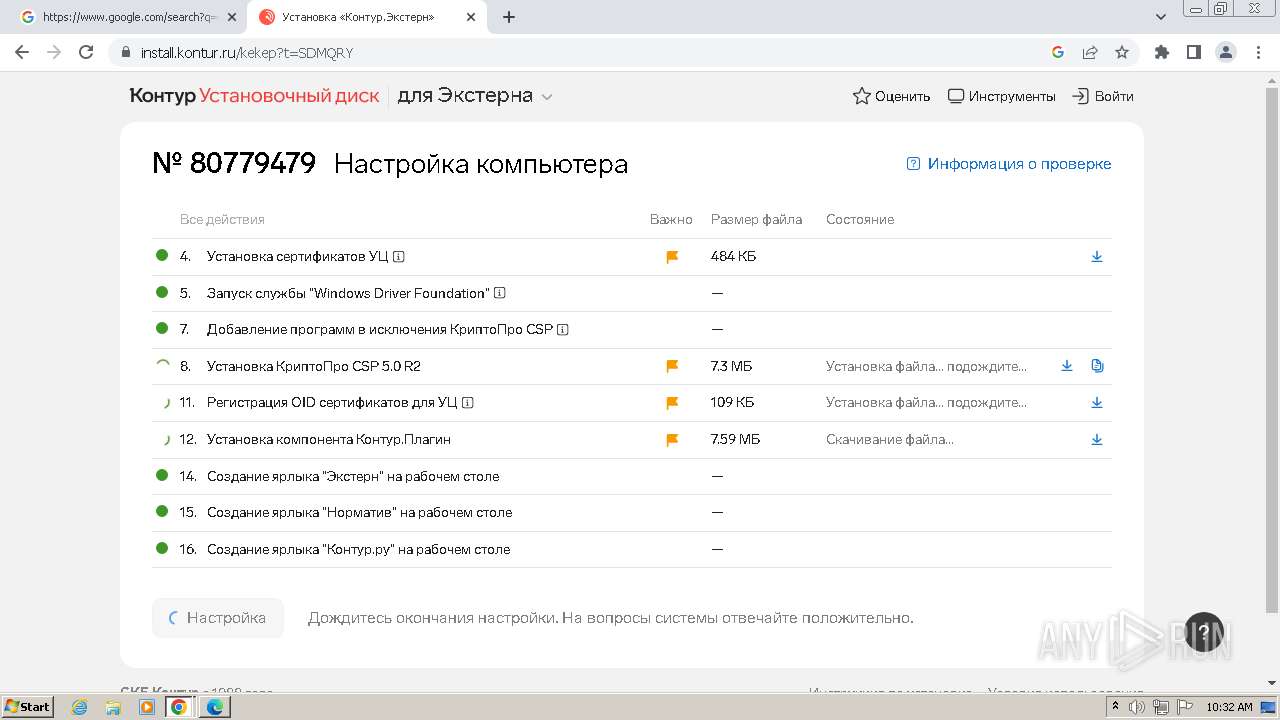This screenshot has height=720, width=1280.
Task: Open the Extensions puzzle icon
Action: click(x=1161, y=52)
